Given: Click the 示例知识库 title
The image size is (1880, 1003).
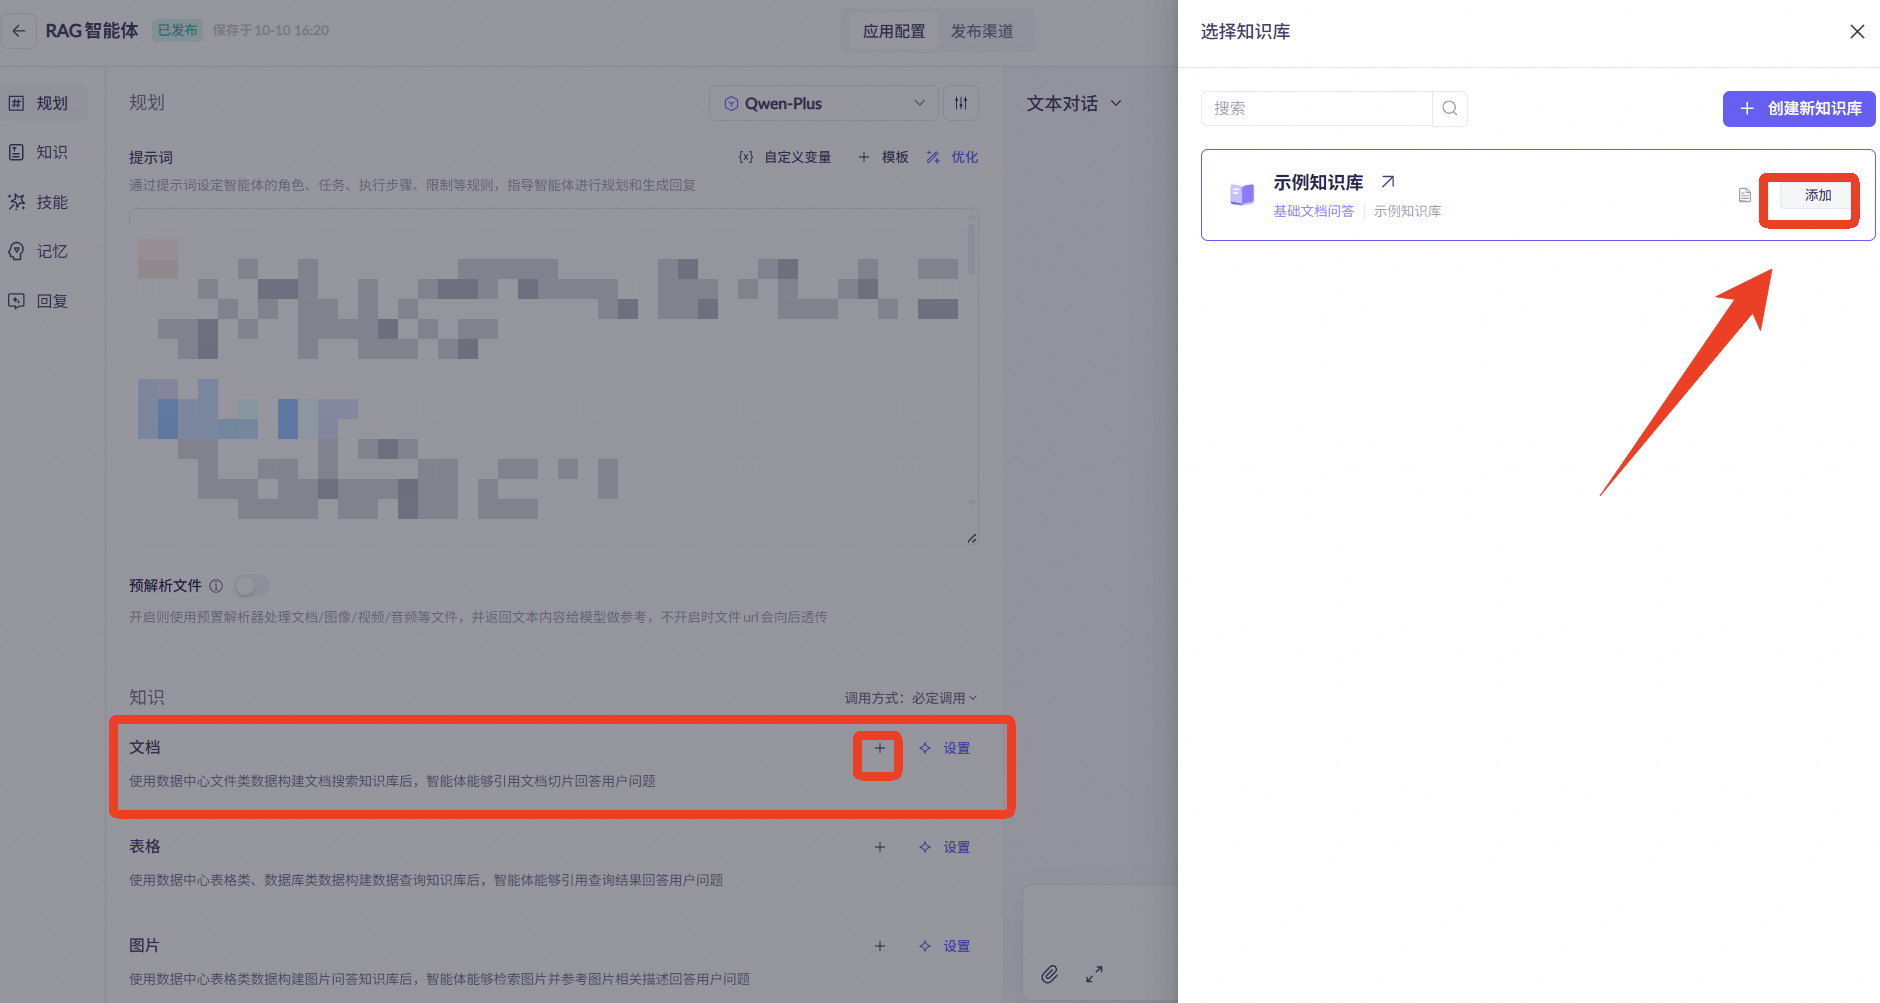Looking at the screenshot, I should [1318, 182].
